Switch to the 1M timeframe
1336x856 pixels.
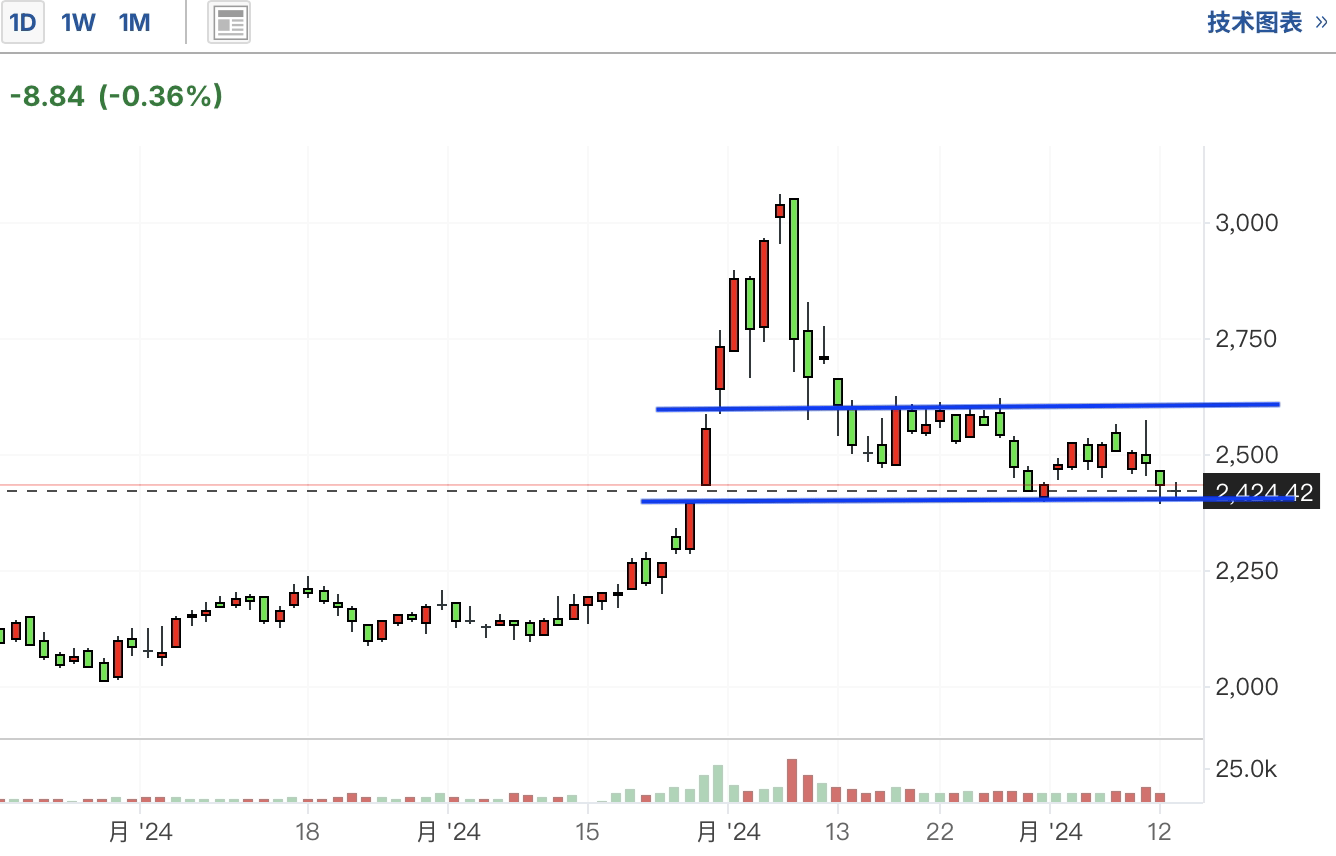(x=134, y=22)
